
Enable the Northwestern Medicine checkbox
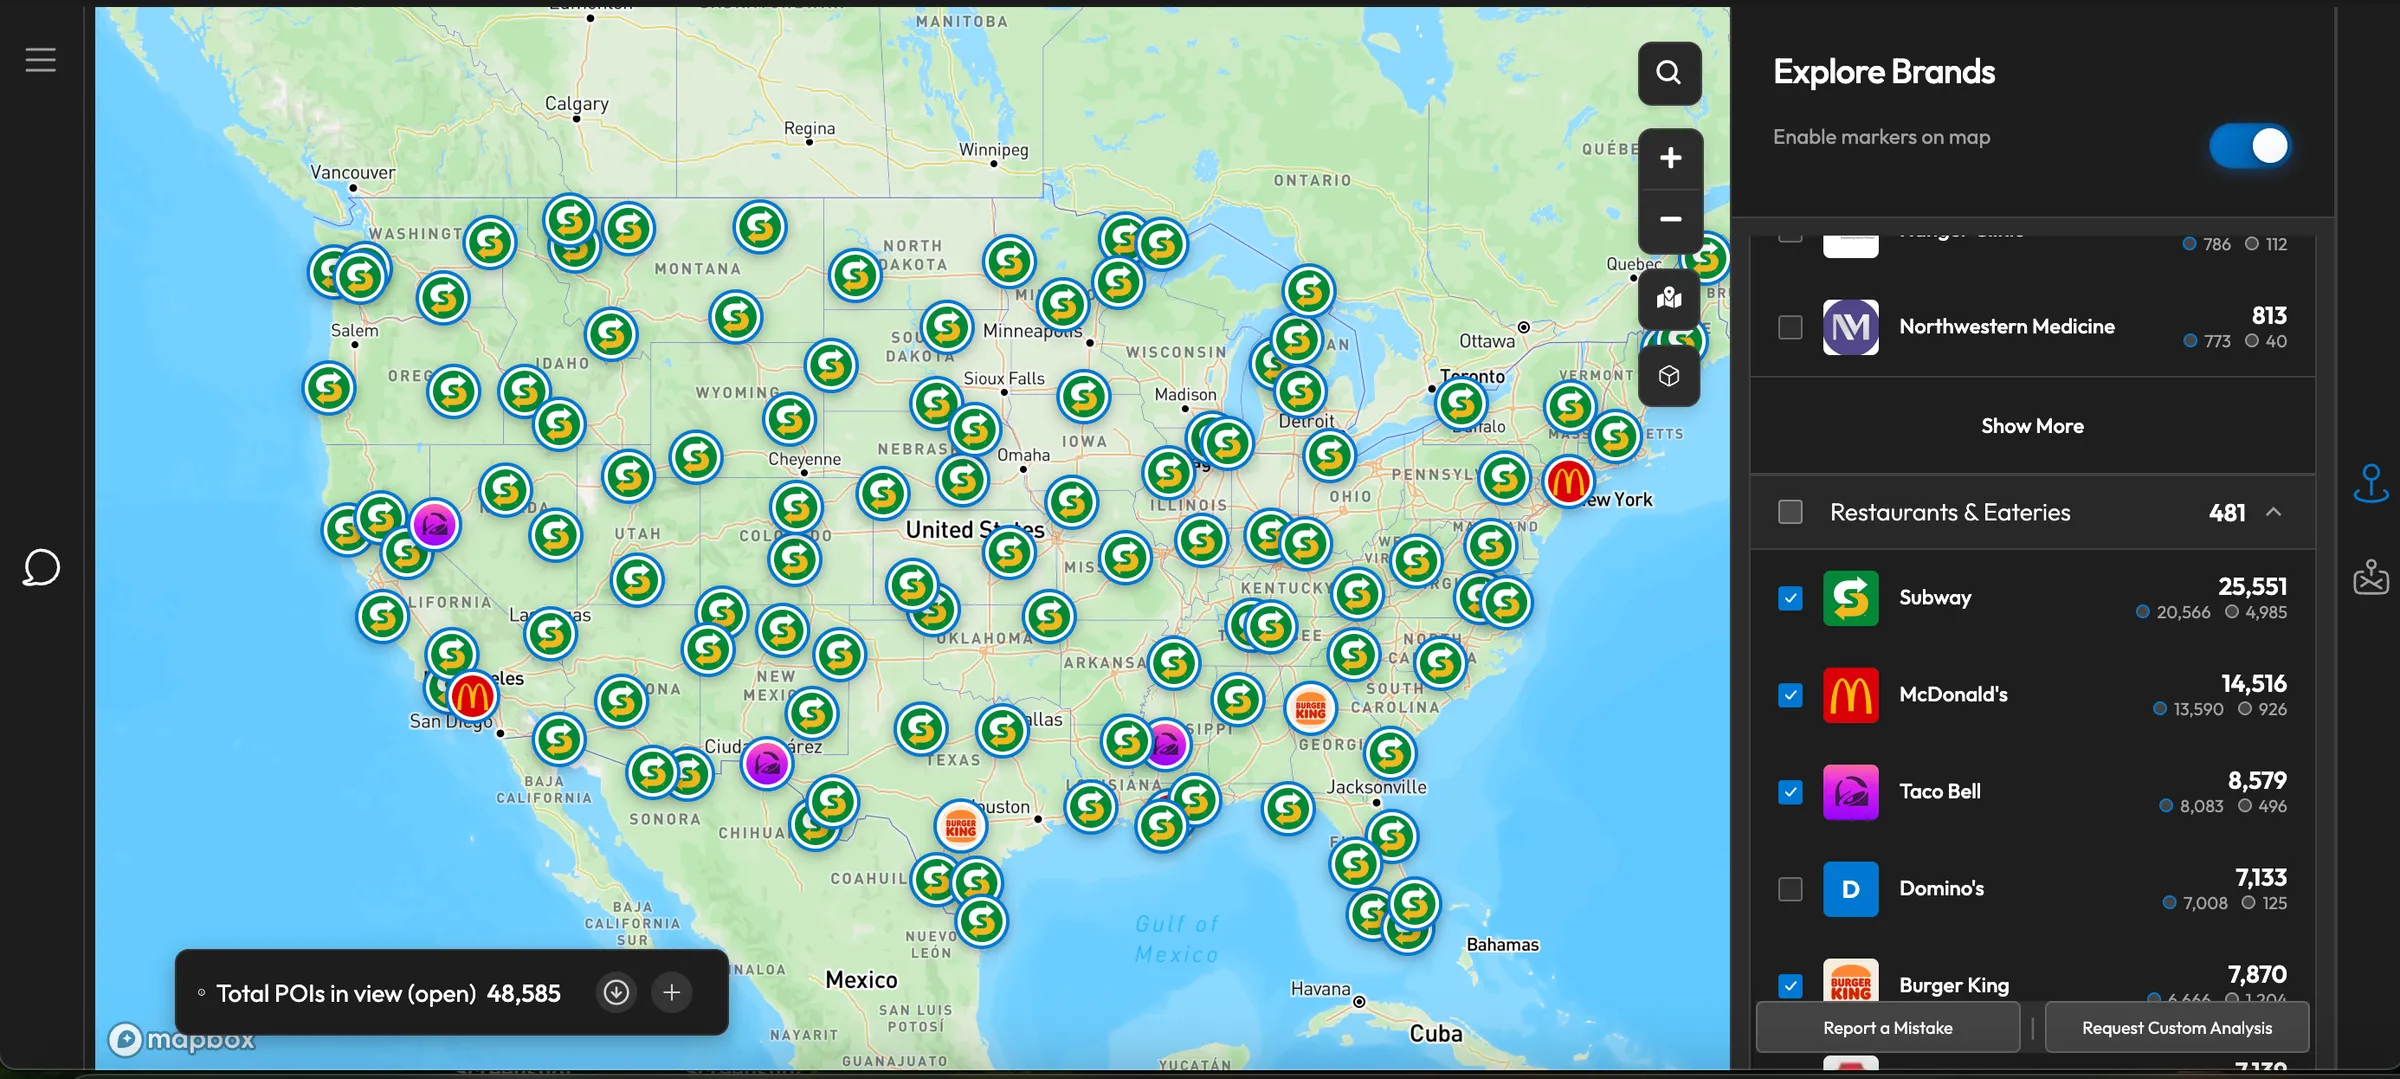(1790, 327)
